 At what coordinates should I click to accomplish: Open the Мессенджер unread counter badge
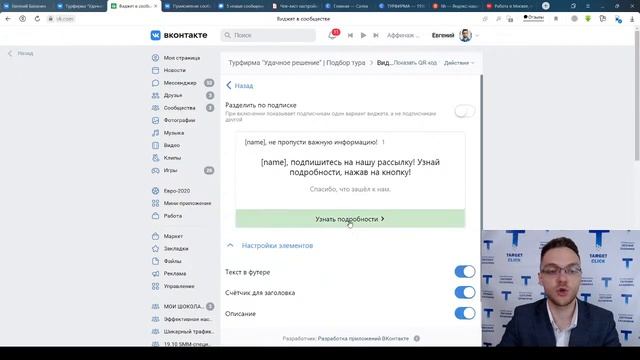tap(209, 83)
